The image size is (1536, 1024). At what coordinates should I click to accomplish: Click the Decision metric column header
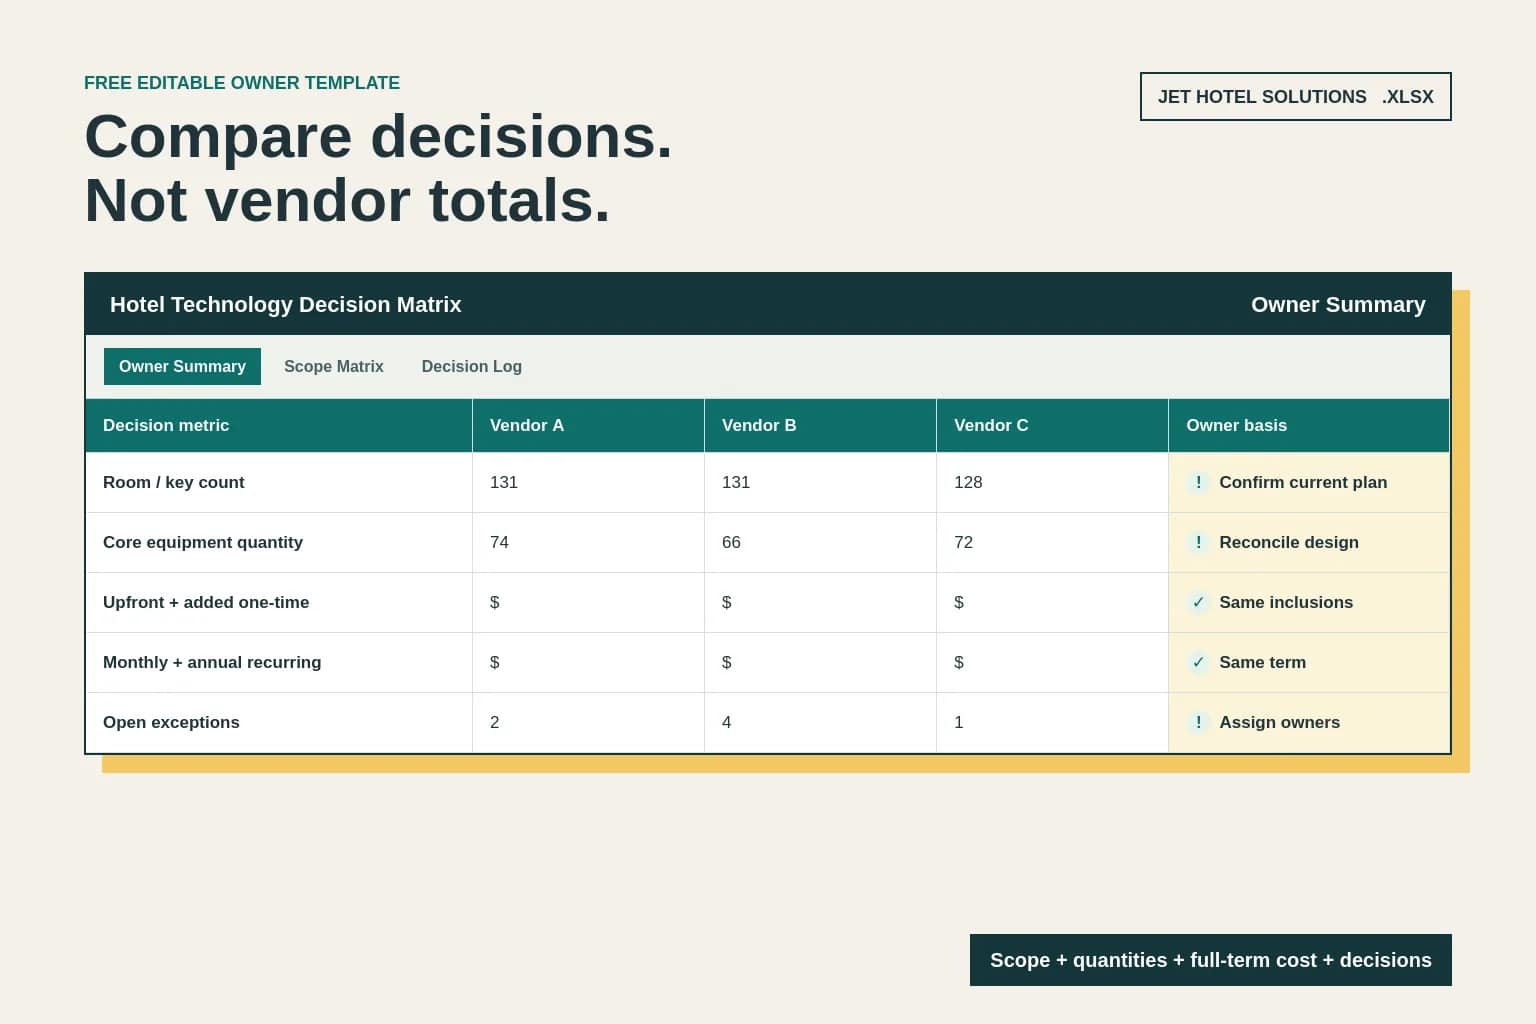279,425
